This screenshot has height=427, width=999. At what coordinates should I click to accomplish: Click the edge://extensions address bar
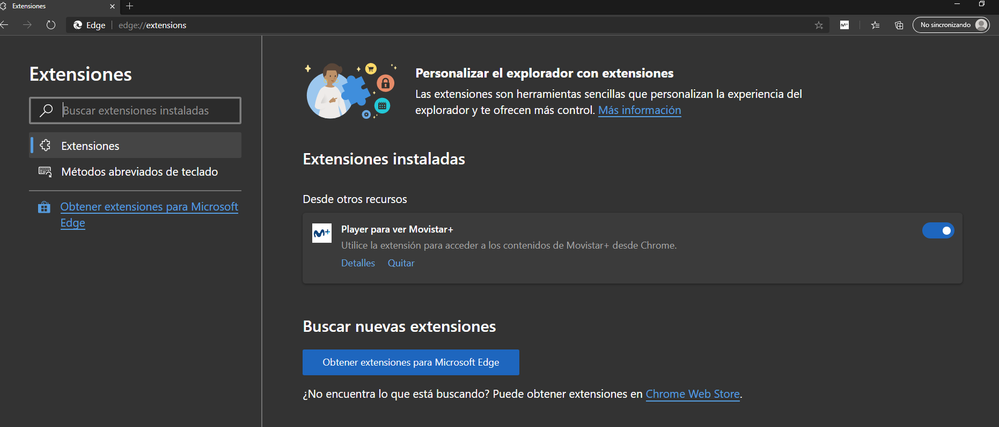pos(446,25)
